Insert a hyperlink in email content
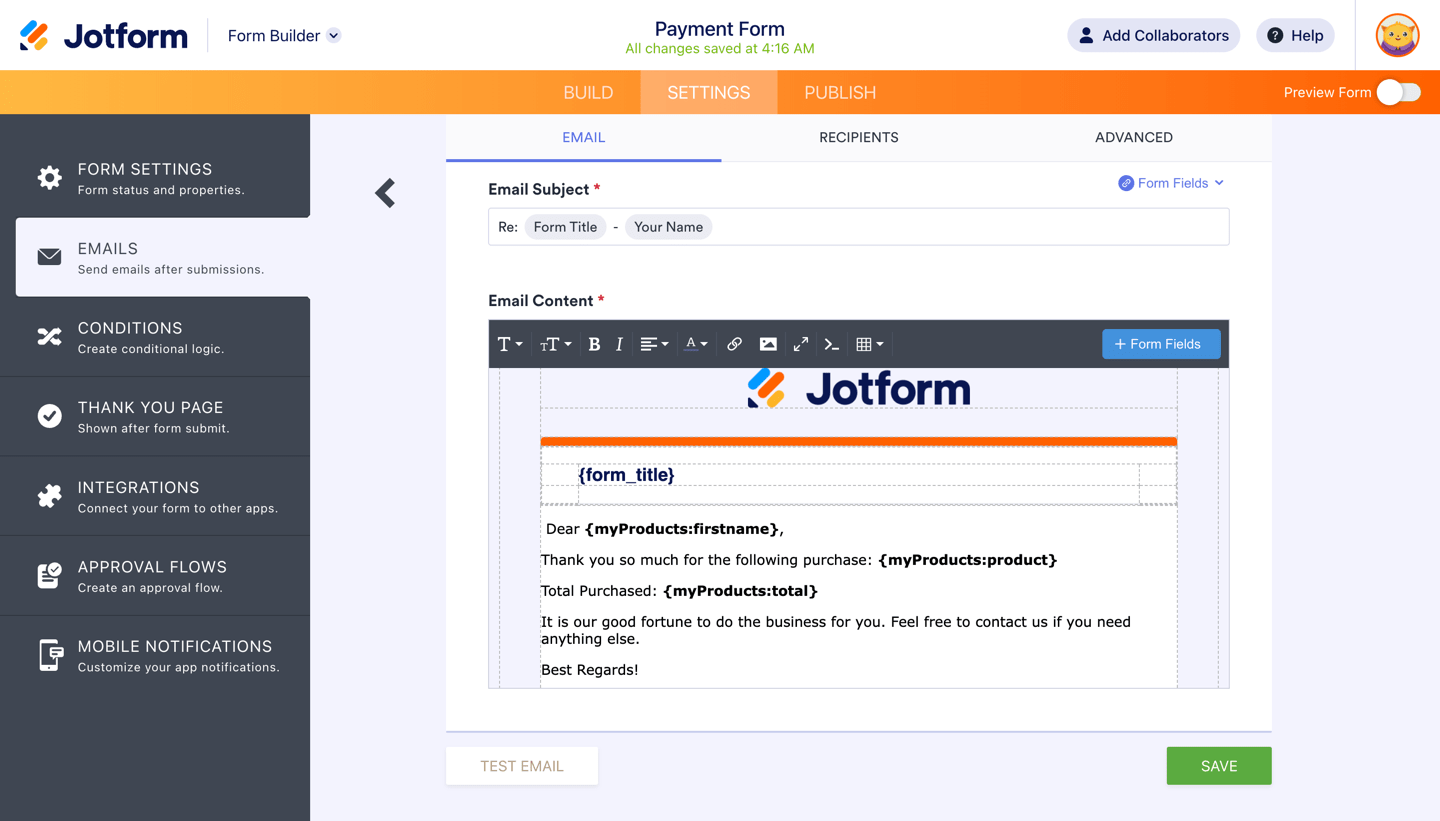The image size is (1440, 821). point(734,344)
